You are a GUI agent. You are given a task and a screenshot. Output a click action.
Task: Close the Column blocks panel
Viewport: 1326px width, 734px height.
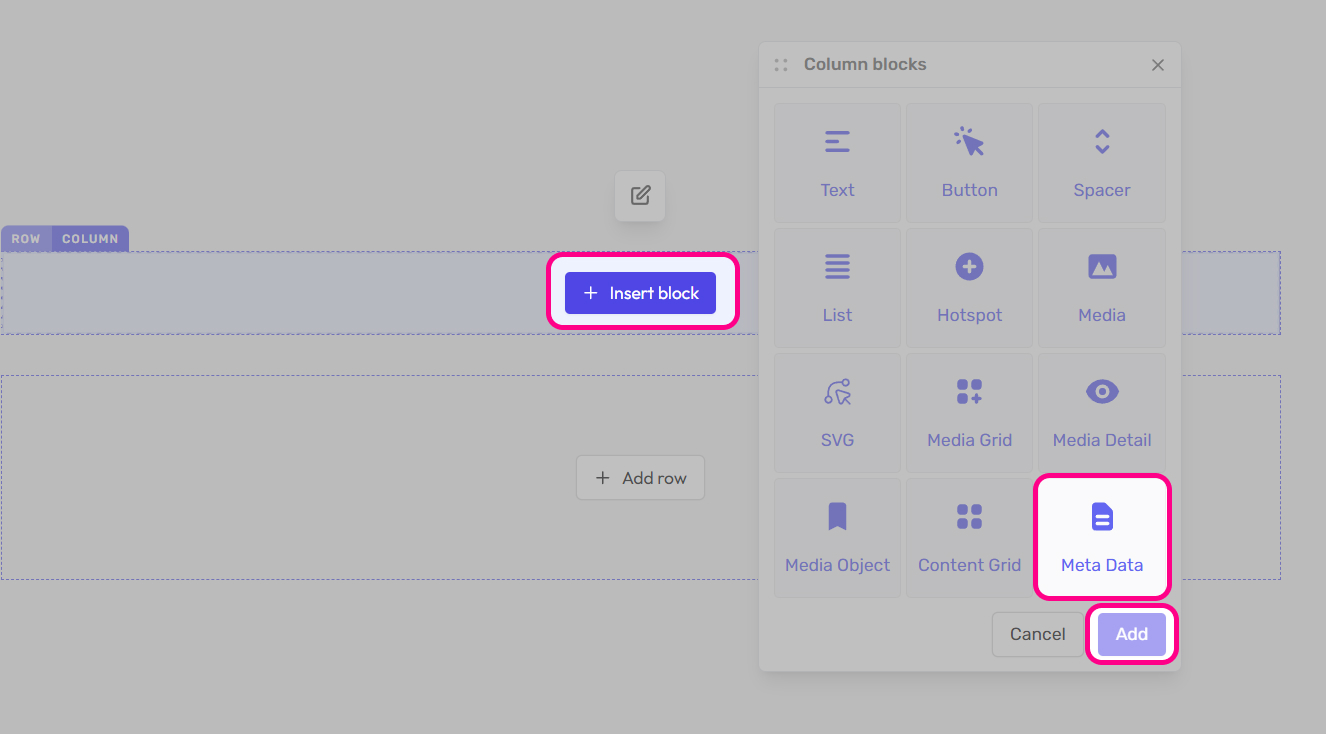[1158, 65]
